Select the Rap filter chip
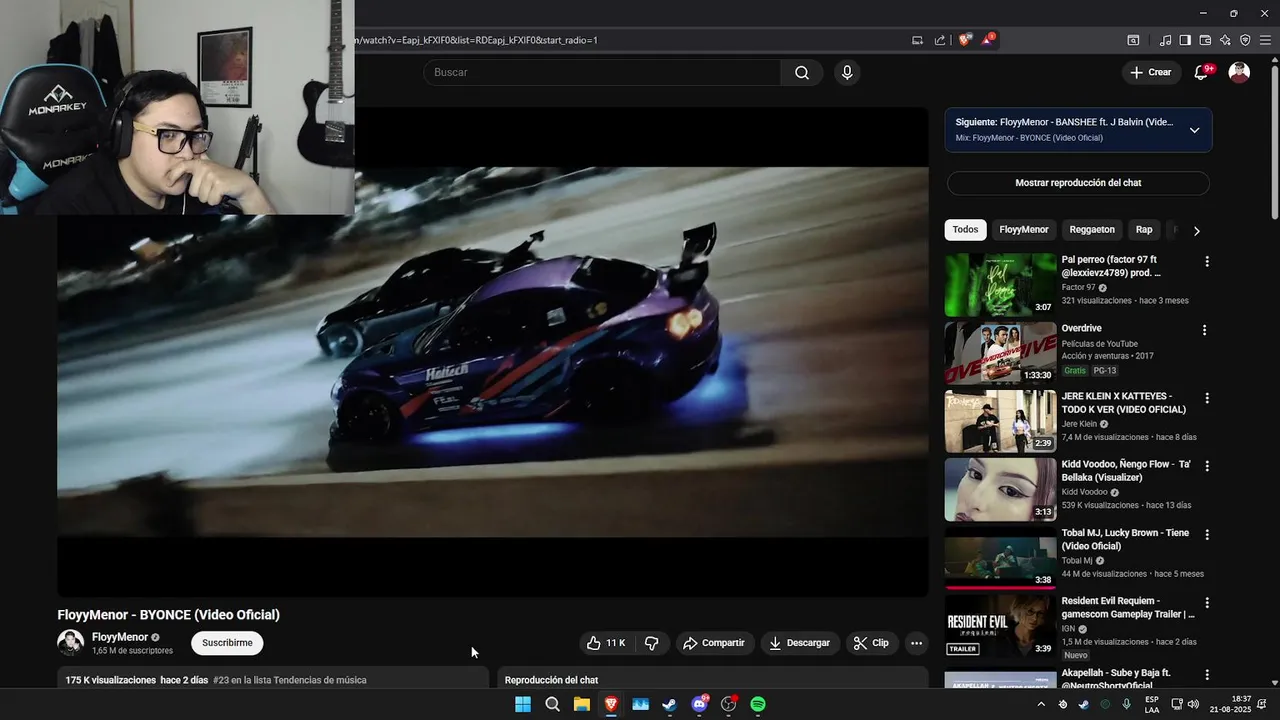This screenshot has width=1280, height=720. pyautogui.click(x=1144, y=230)
